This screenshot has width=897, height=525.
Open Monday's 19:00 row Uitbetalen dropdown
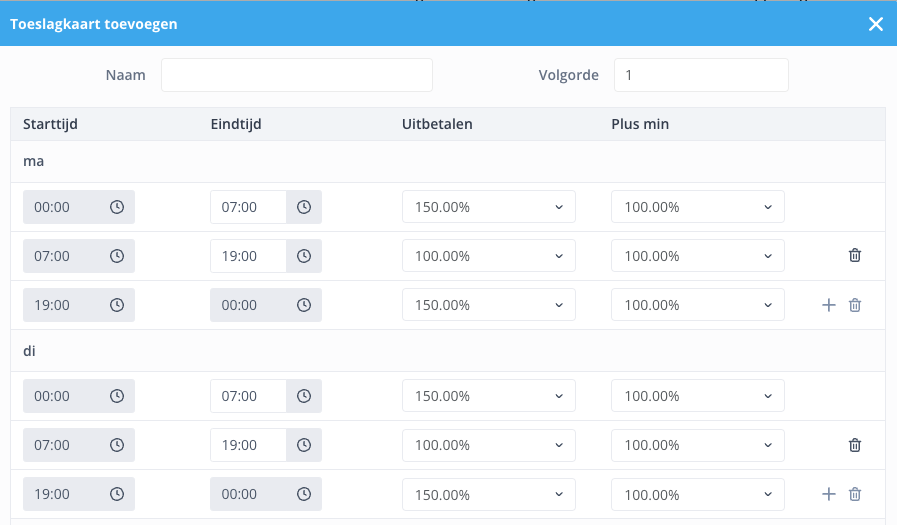(489, 305)
